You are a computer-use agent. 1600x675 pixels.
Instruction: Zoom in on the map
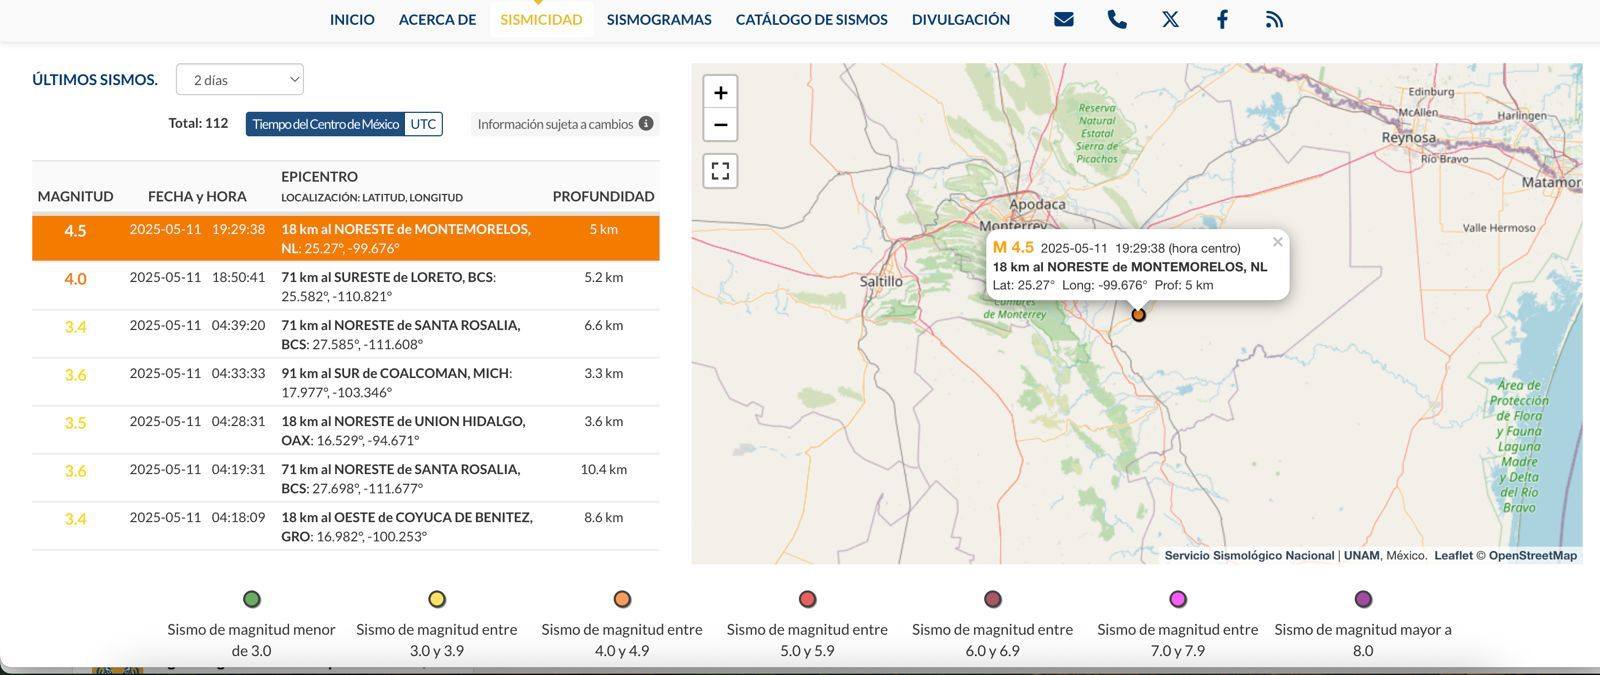point(720,93)
